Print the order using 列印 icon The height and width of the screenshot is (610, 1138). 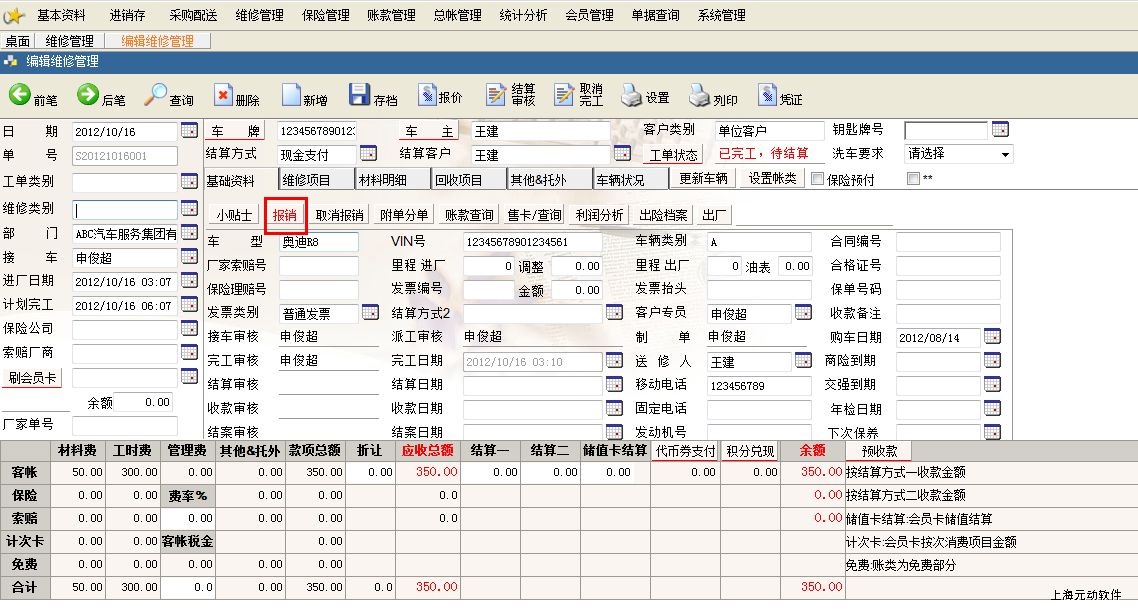point(700,97)
